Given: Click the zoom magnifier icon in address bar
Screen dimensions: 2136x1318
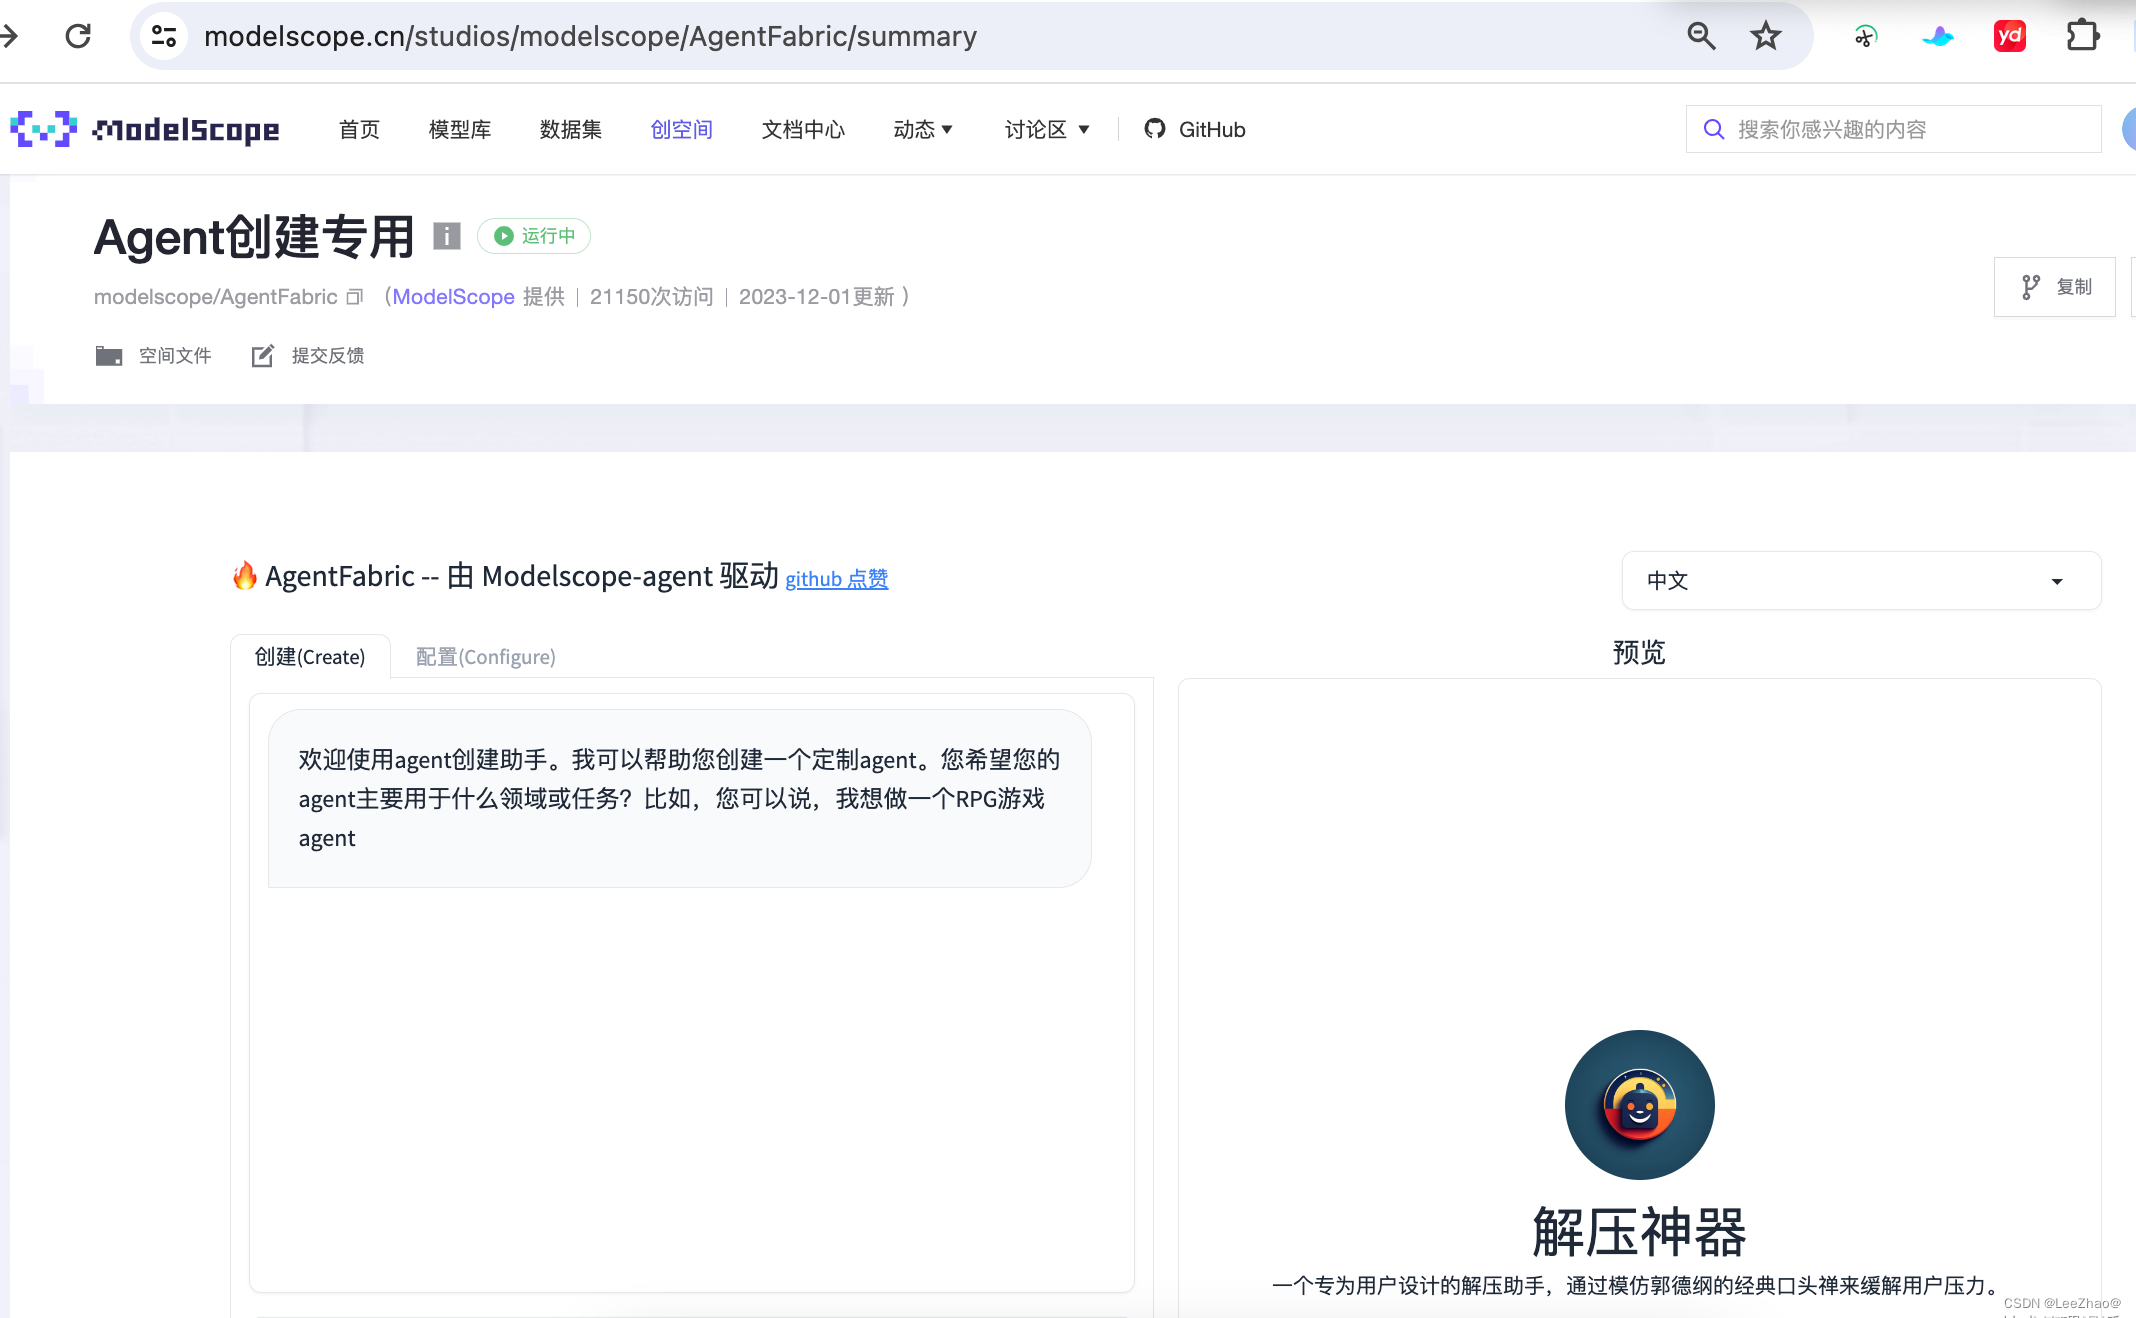Looking at the screenshot, I should point(1701,37).
